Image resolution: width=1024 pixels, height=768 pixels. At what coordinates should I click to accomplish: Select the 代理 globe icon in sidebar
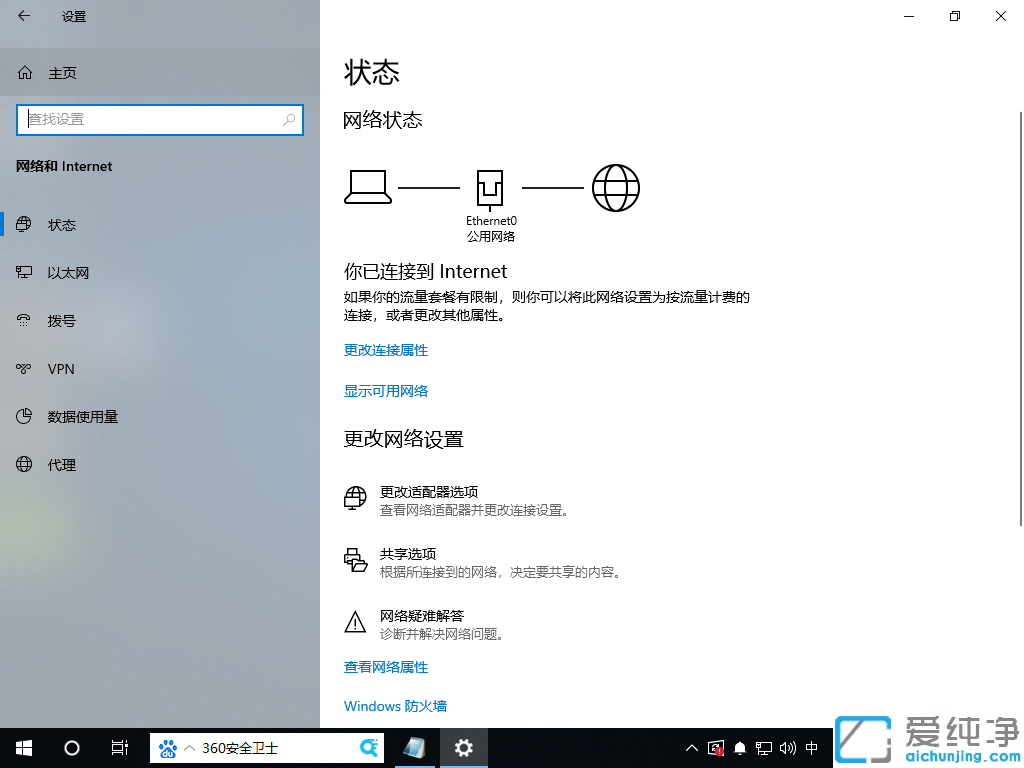(x=25, y=464)
